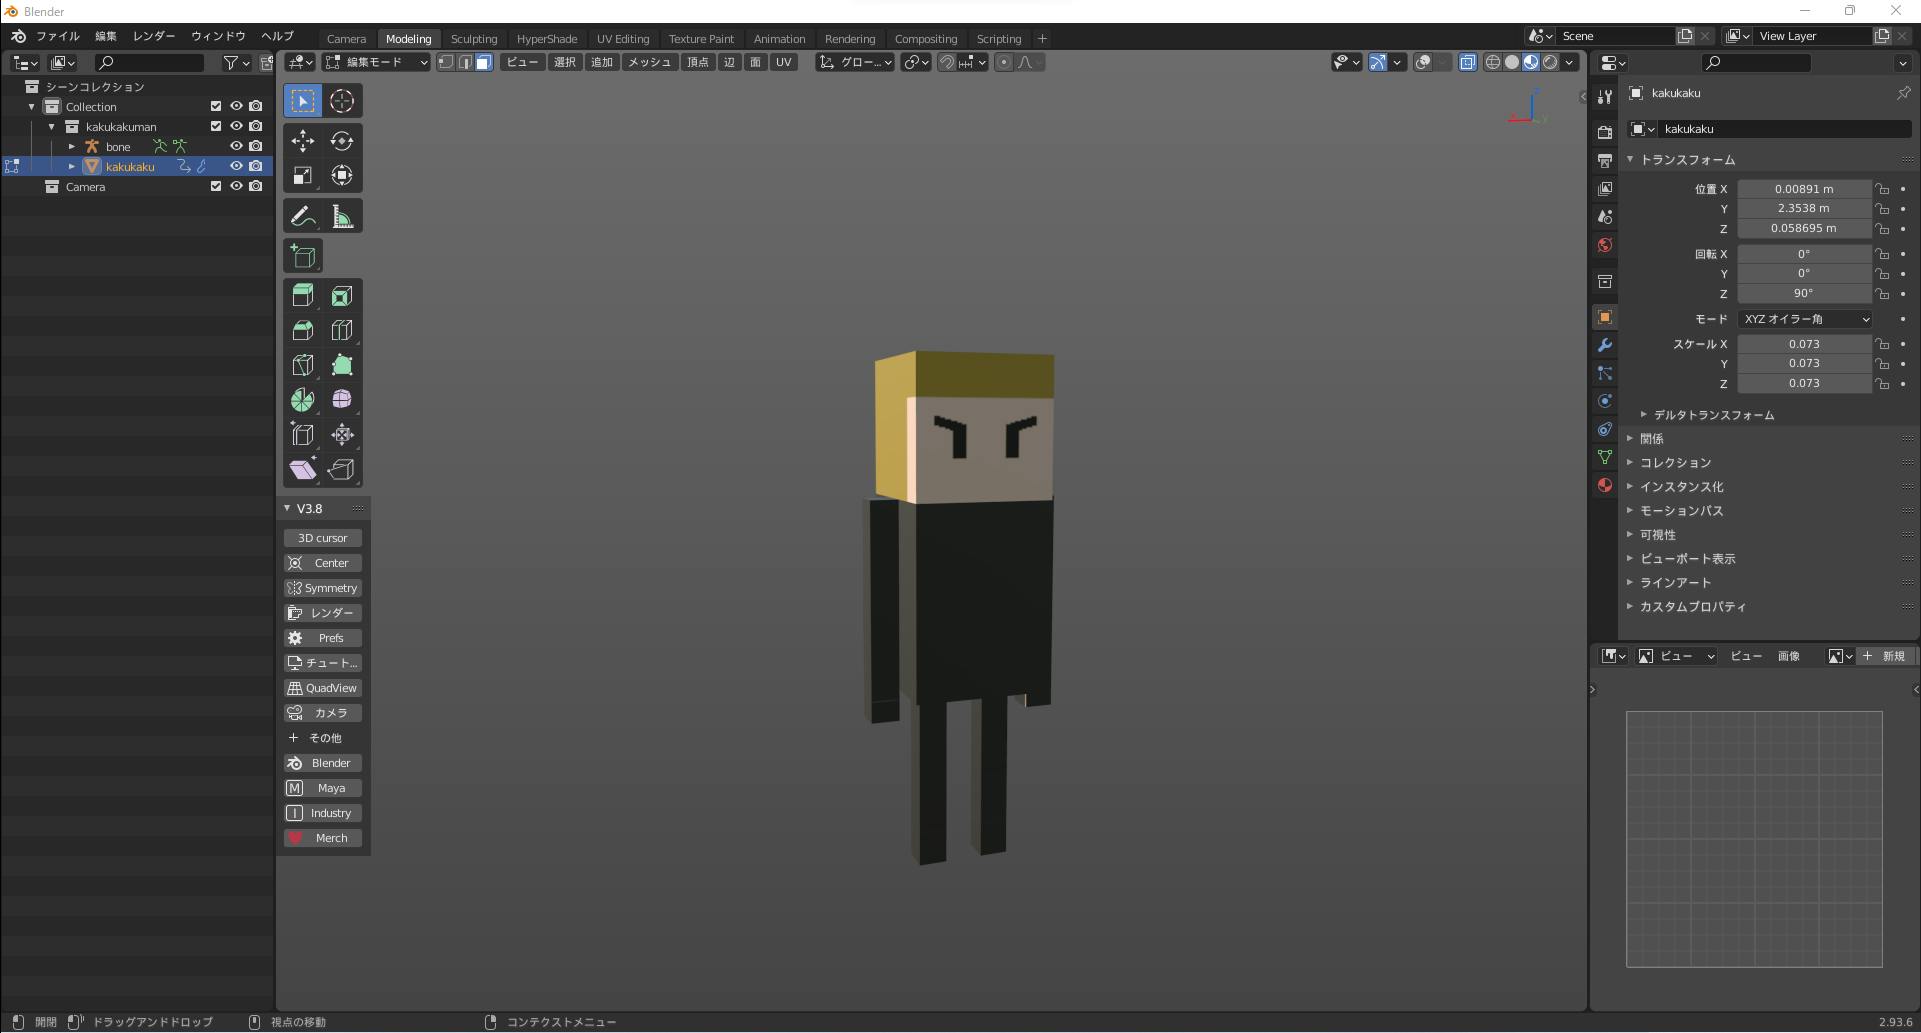Select the Bevel tool
This screenshot has height=1033, width=1921.
pyautogui.click(x=303, y=330)
